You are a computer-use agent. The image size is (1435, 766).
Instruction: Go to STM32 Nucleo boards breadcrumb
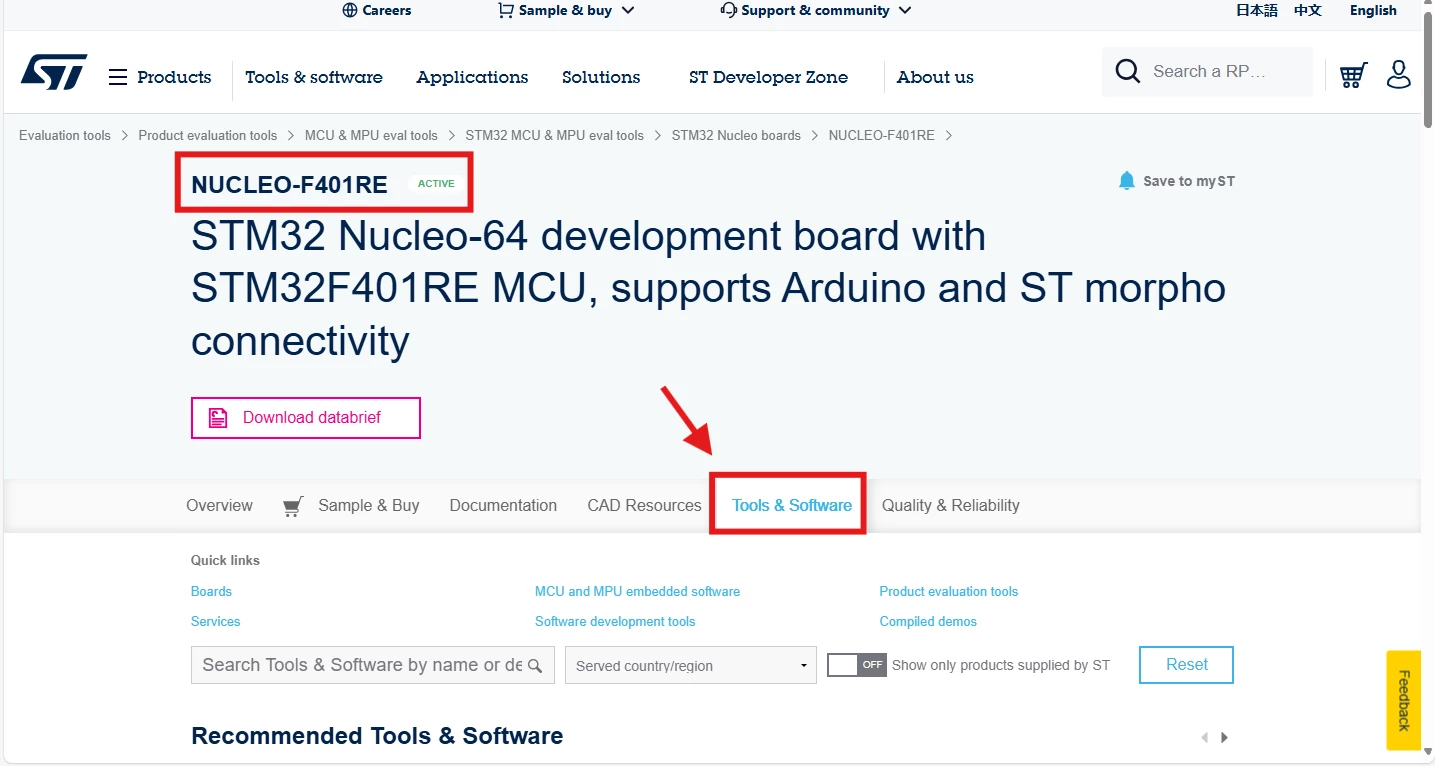click(x=736, y=135)
